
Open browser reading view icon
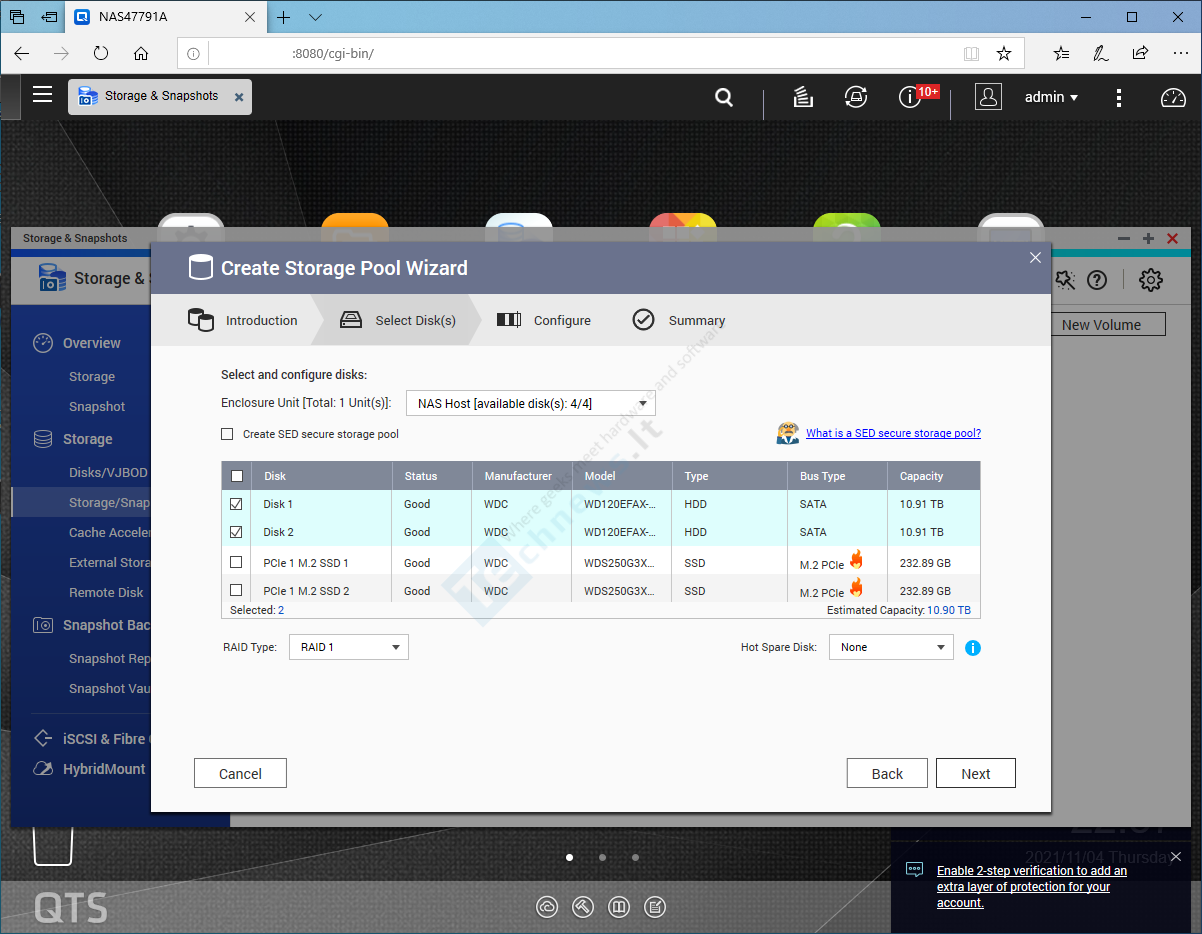pyautogui.click(x=971, y=53)
